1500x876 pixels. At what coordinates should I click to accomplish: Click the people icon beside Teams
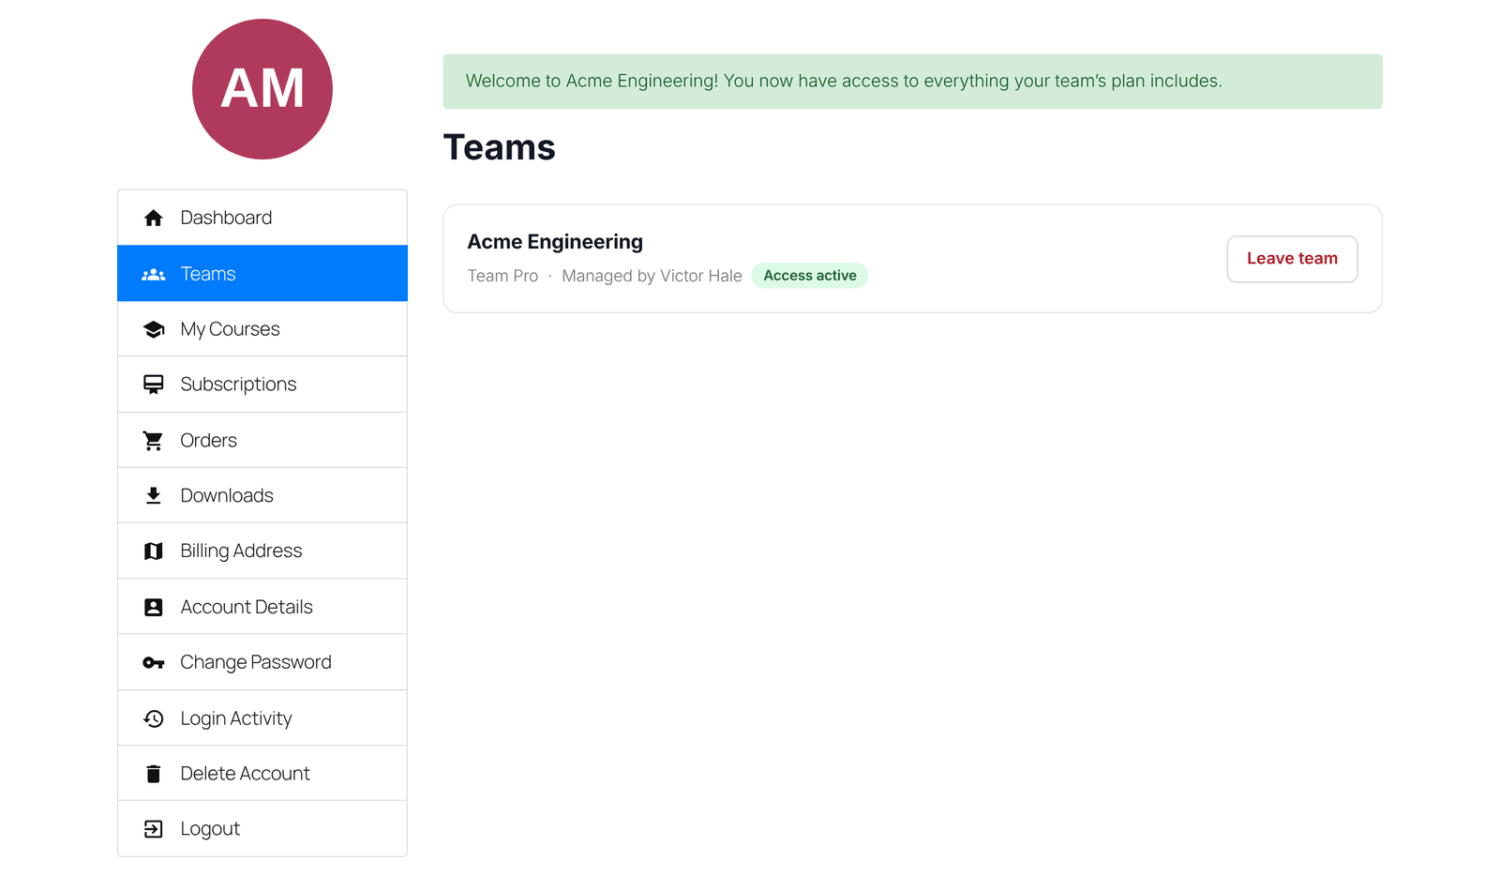tap(153, 274)
